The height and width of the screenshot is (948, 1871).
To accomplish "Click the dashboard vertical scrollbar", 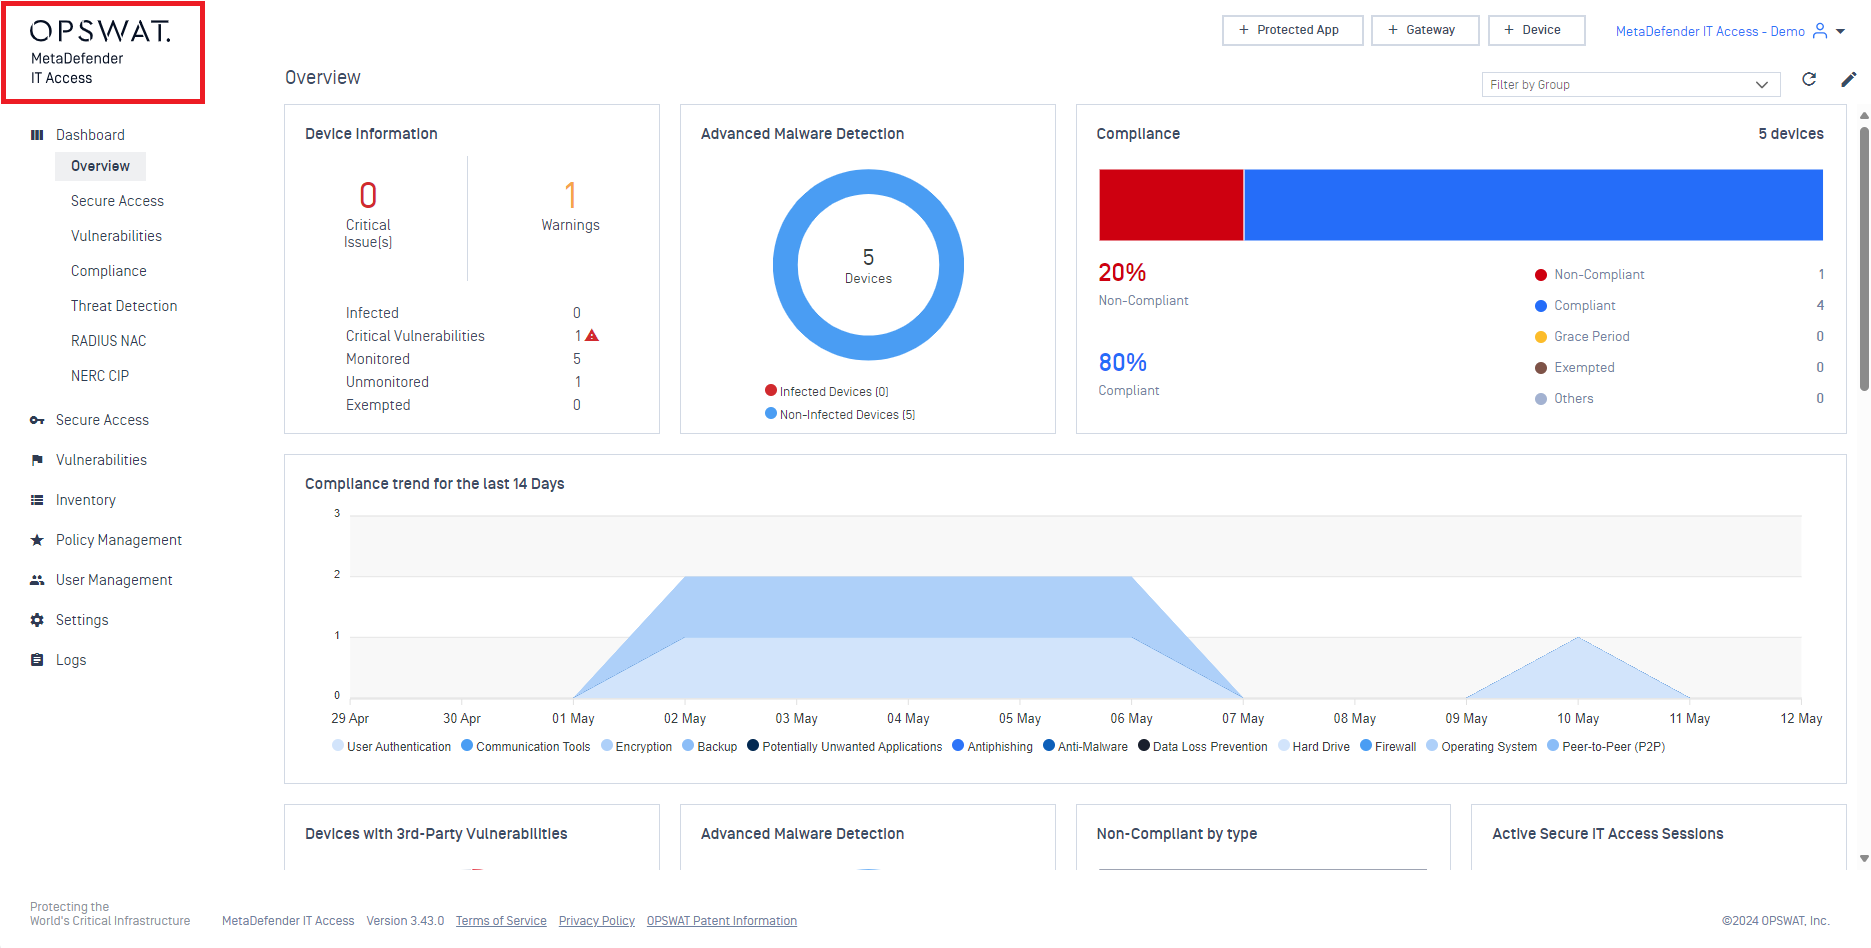I will 1864,258.
